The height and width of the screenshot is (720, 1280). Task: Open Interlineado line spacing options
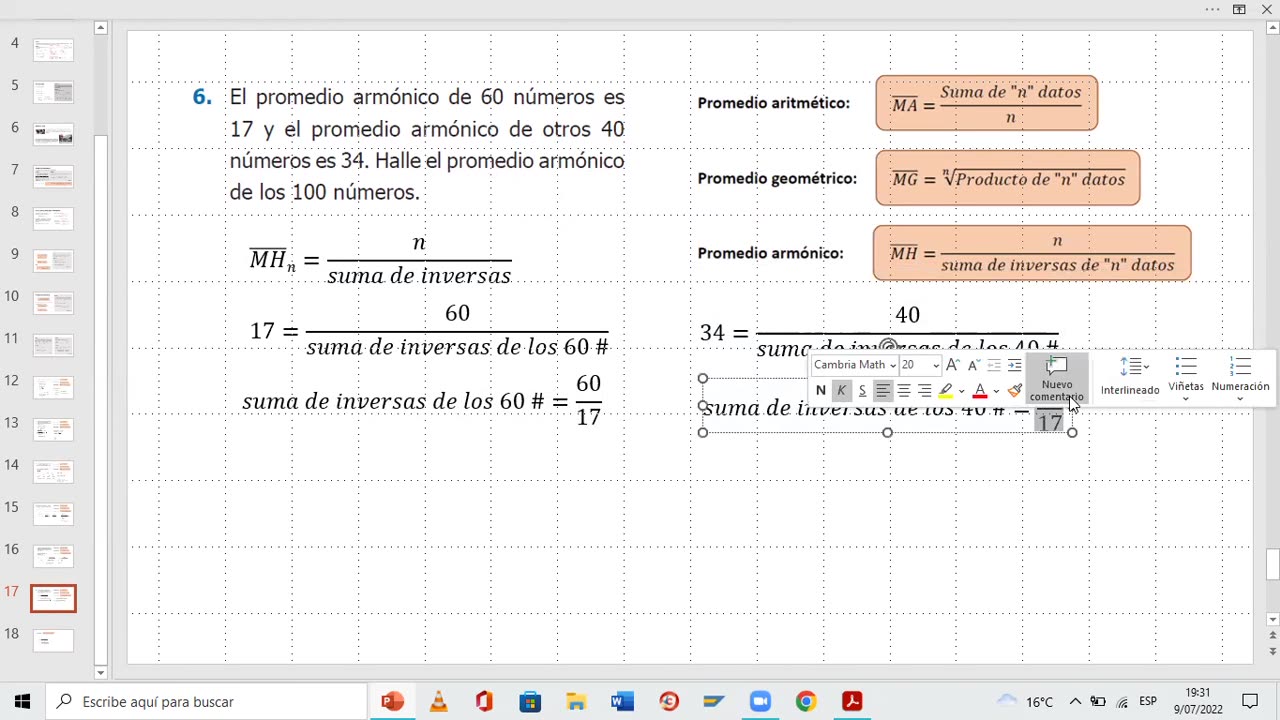coord(1130,379)
